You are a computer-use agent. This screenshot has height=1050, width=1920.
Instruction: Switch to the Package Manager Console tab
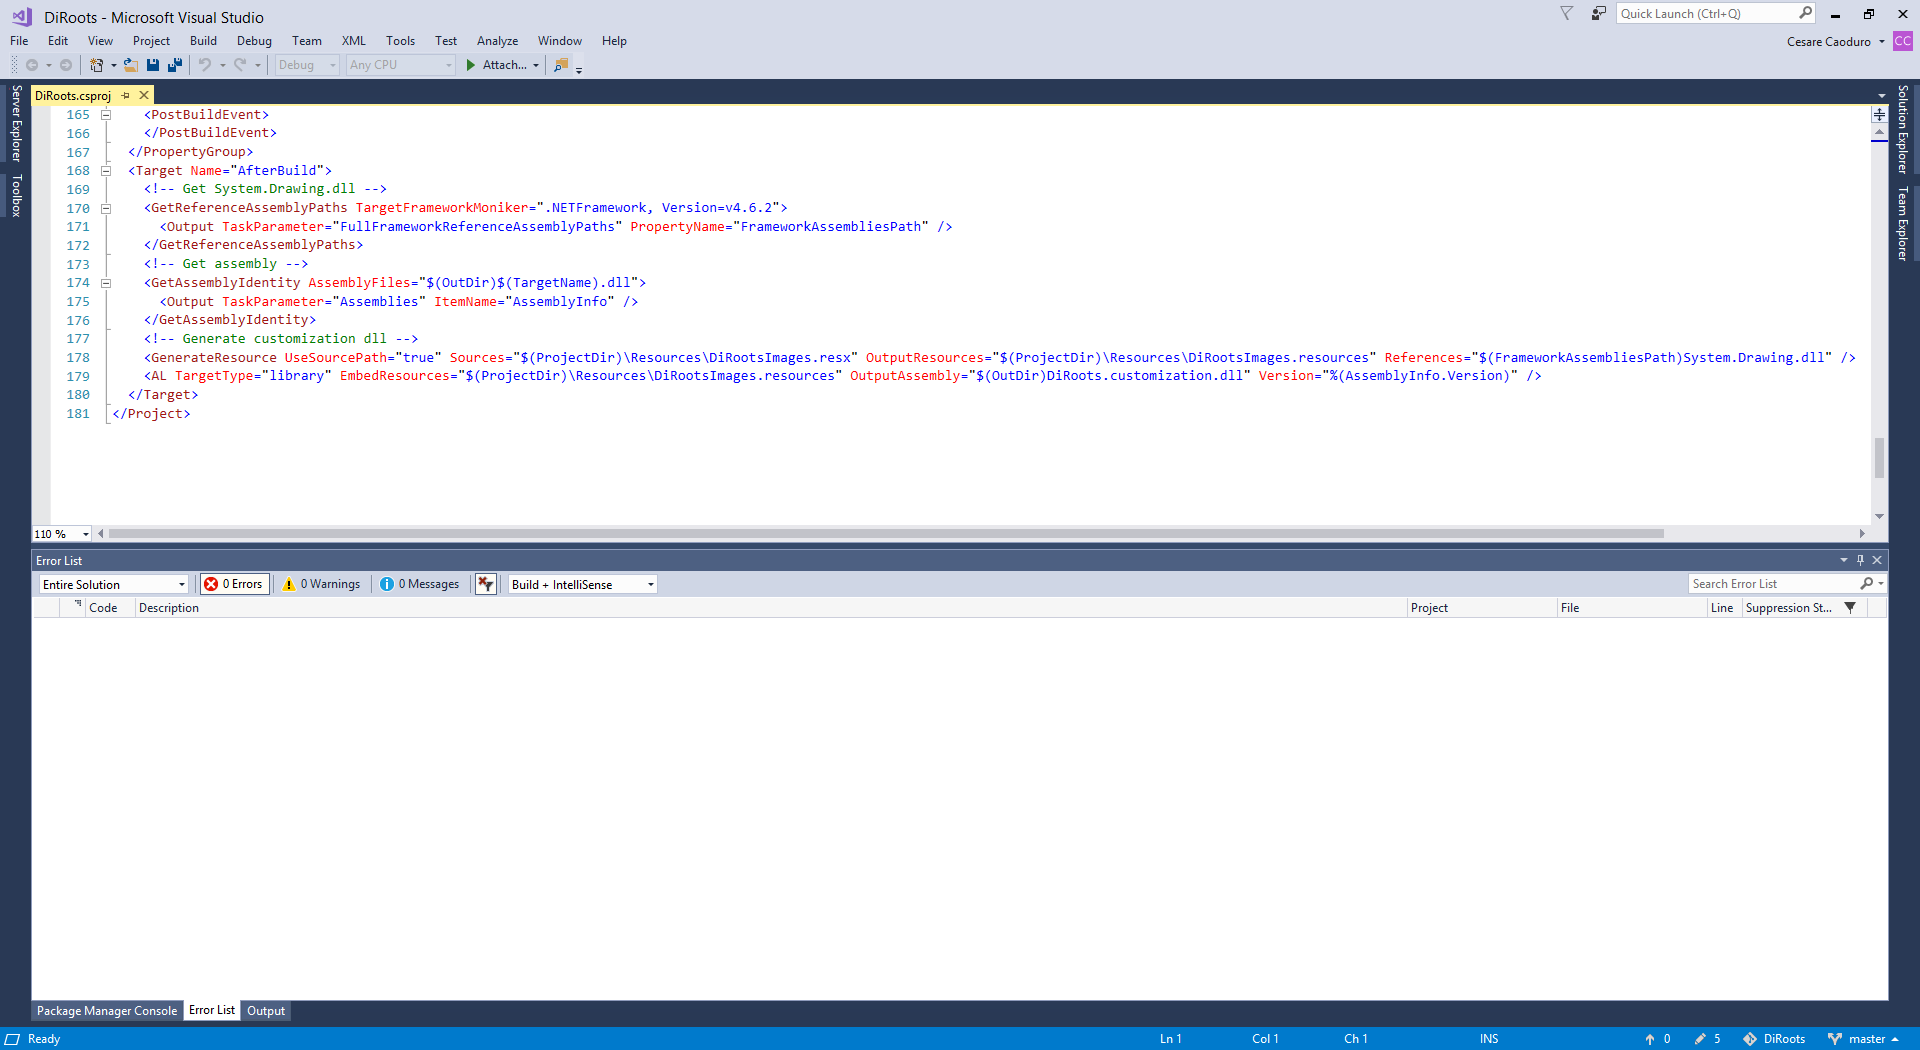tap(107, 1011)
